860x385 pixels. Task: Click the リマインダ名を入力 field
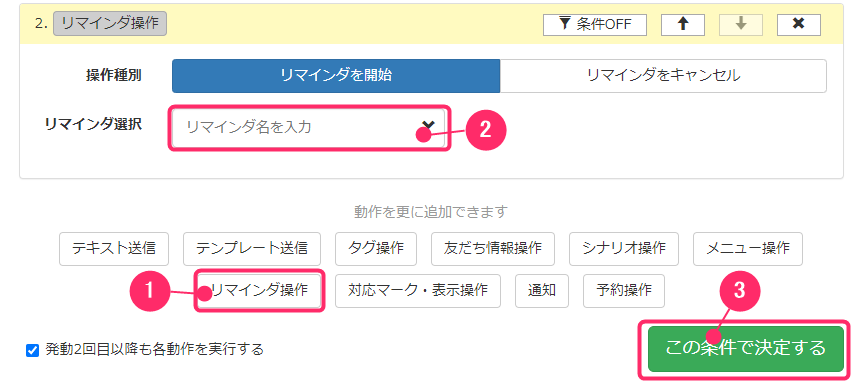(x=309, y=128)
